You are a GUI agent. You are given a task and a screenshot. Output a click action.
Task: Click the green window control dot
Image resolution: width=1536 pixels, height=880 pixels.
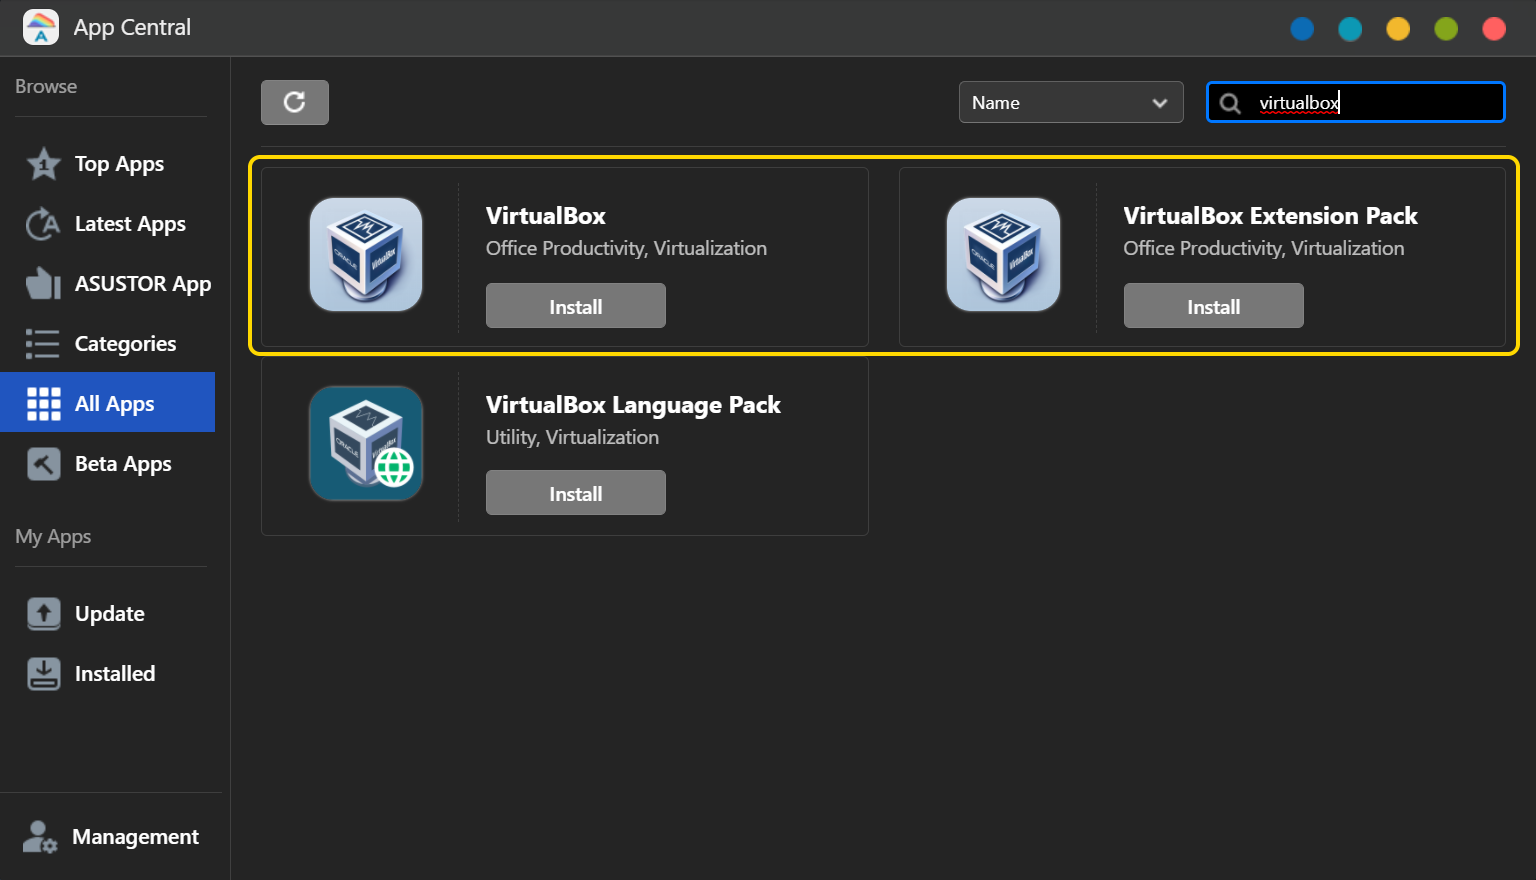1446,29
